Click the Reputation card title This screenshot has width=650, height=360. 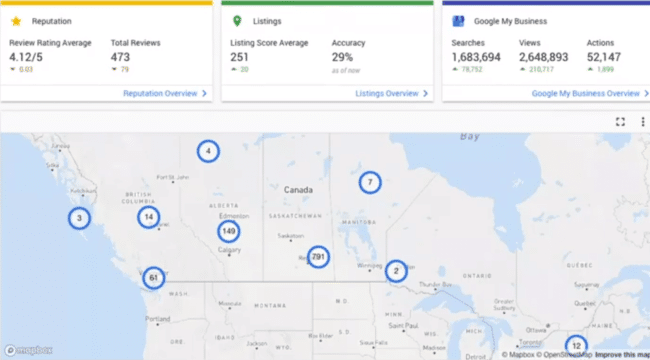click(51, 21)
